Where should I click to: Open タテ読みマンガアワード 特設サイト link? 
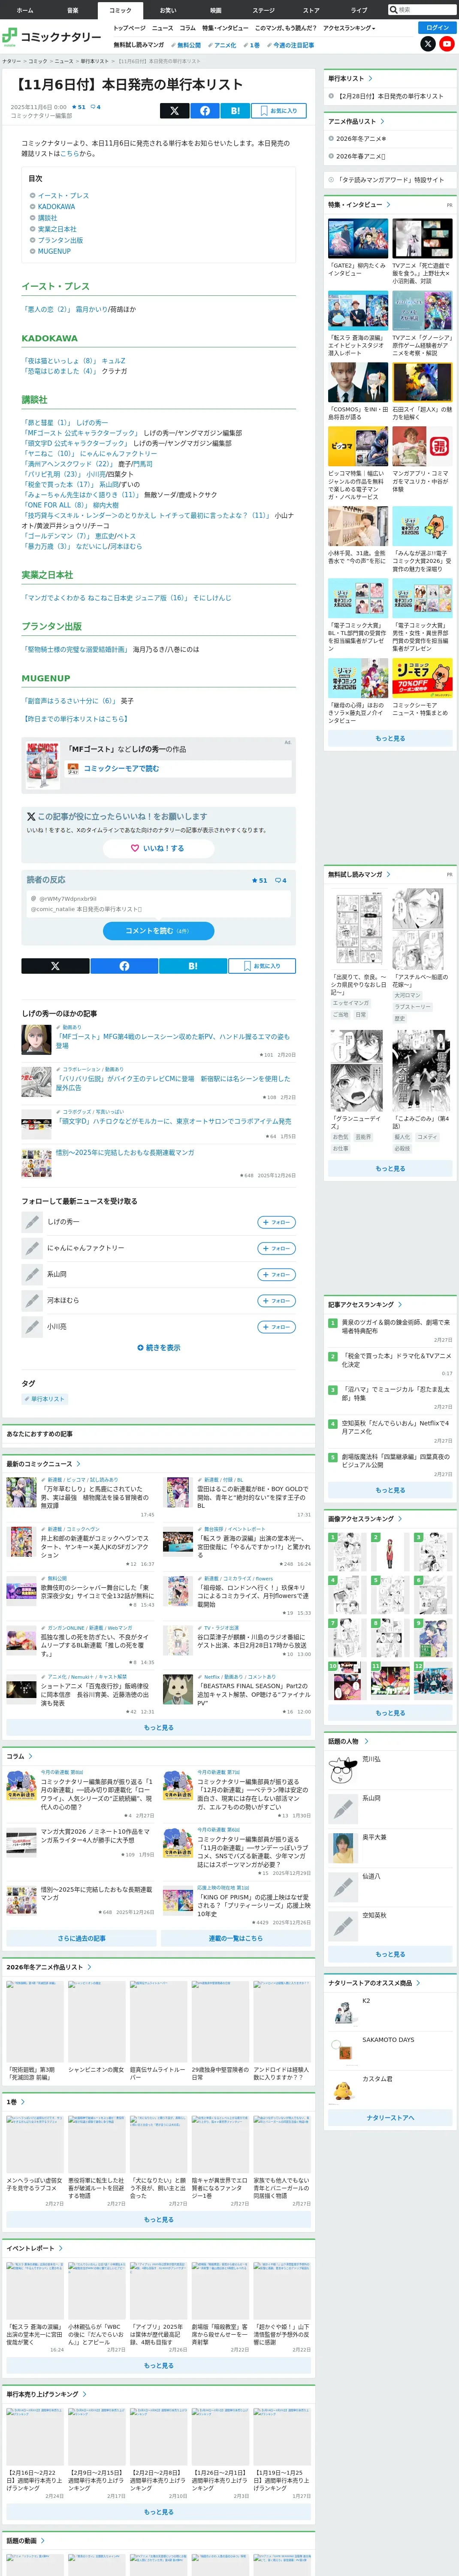pyautogui.click(x=390, y=180)
